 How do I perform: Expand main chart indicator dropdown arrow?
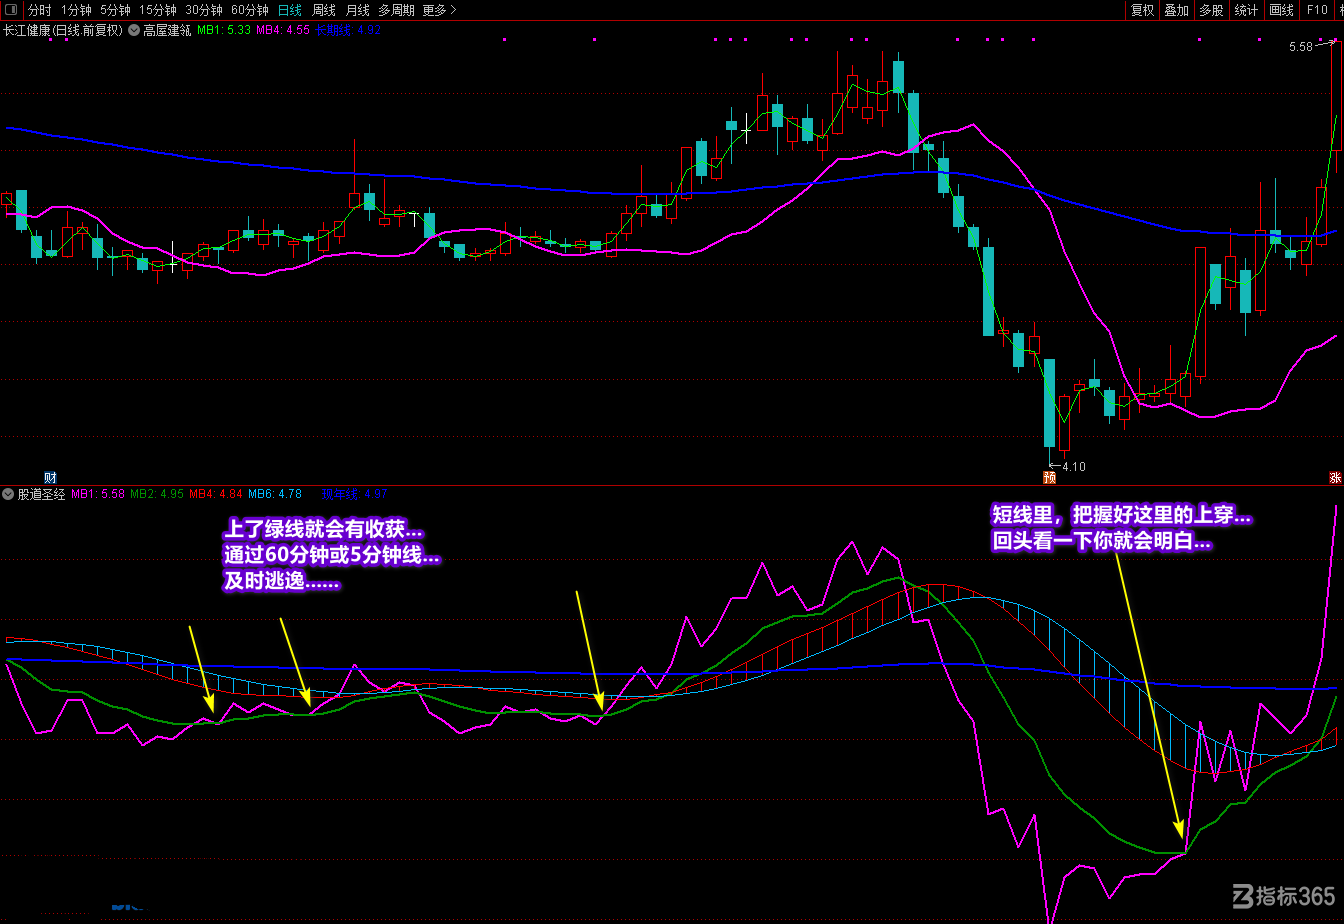pos(134,30)
